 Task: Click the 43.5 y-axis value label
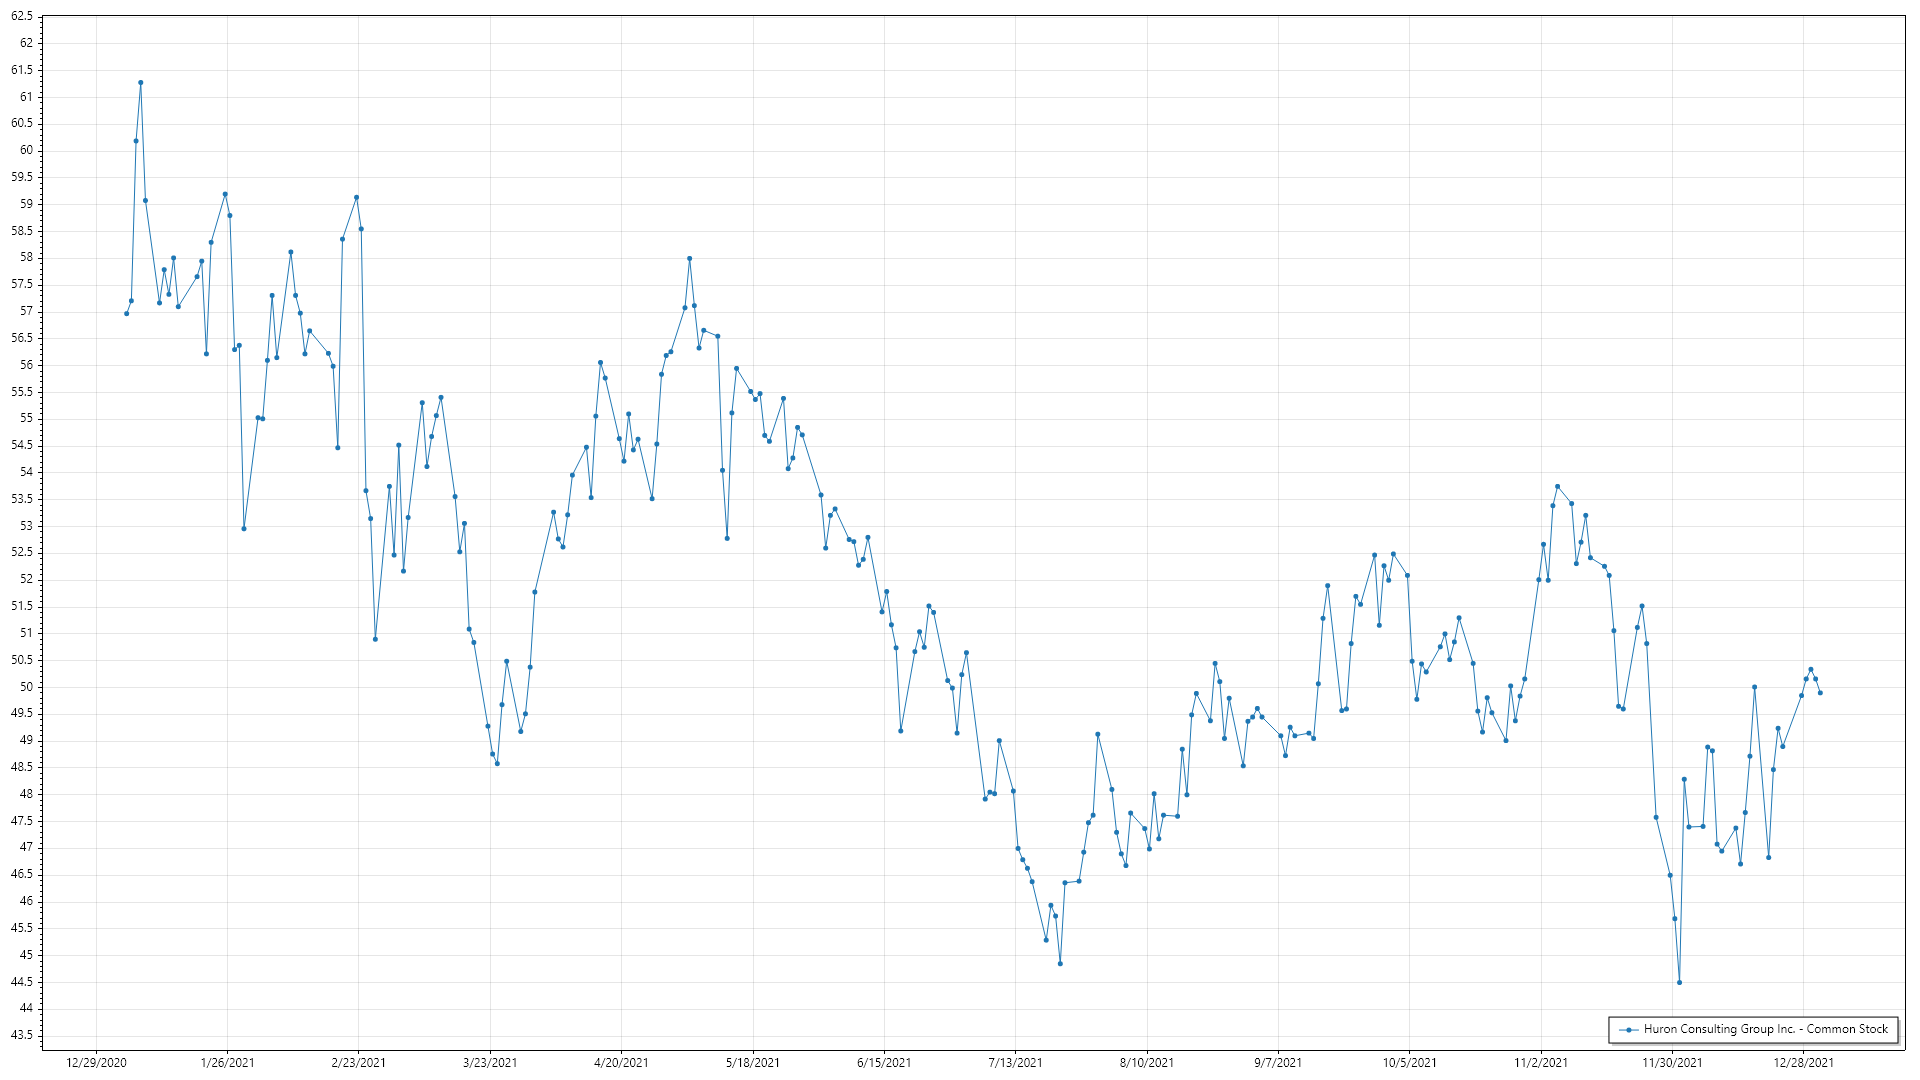[22, 1035]
